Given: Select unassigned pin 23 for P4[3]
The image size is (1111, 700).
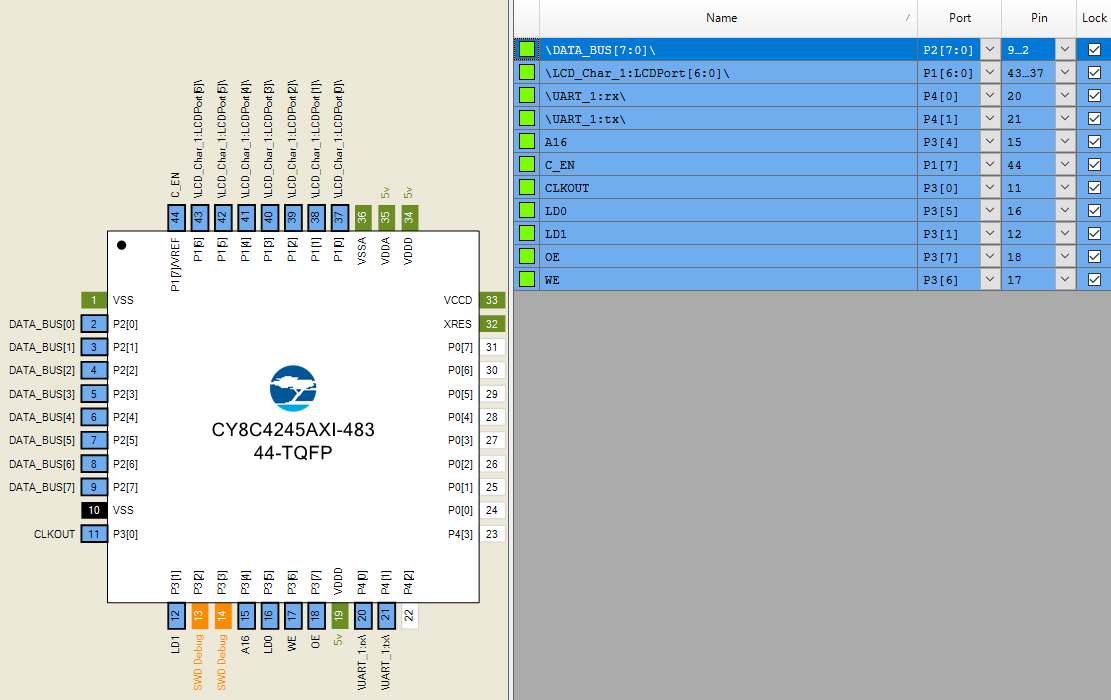Looking at the screenshot, I should click(492, 534).
